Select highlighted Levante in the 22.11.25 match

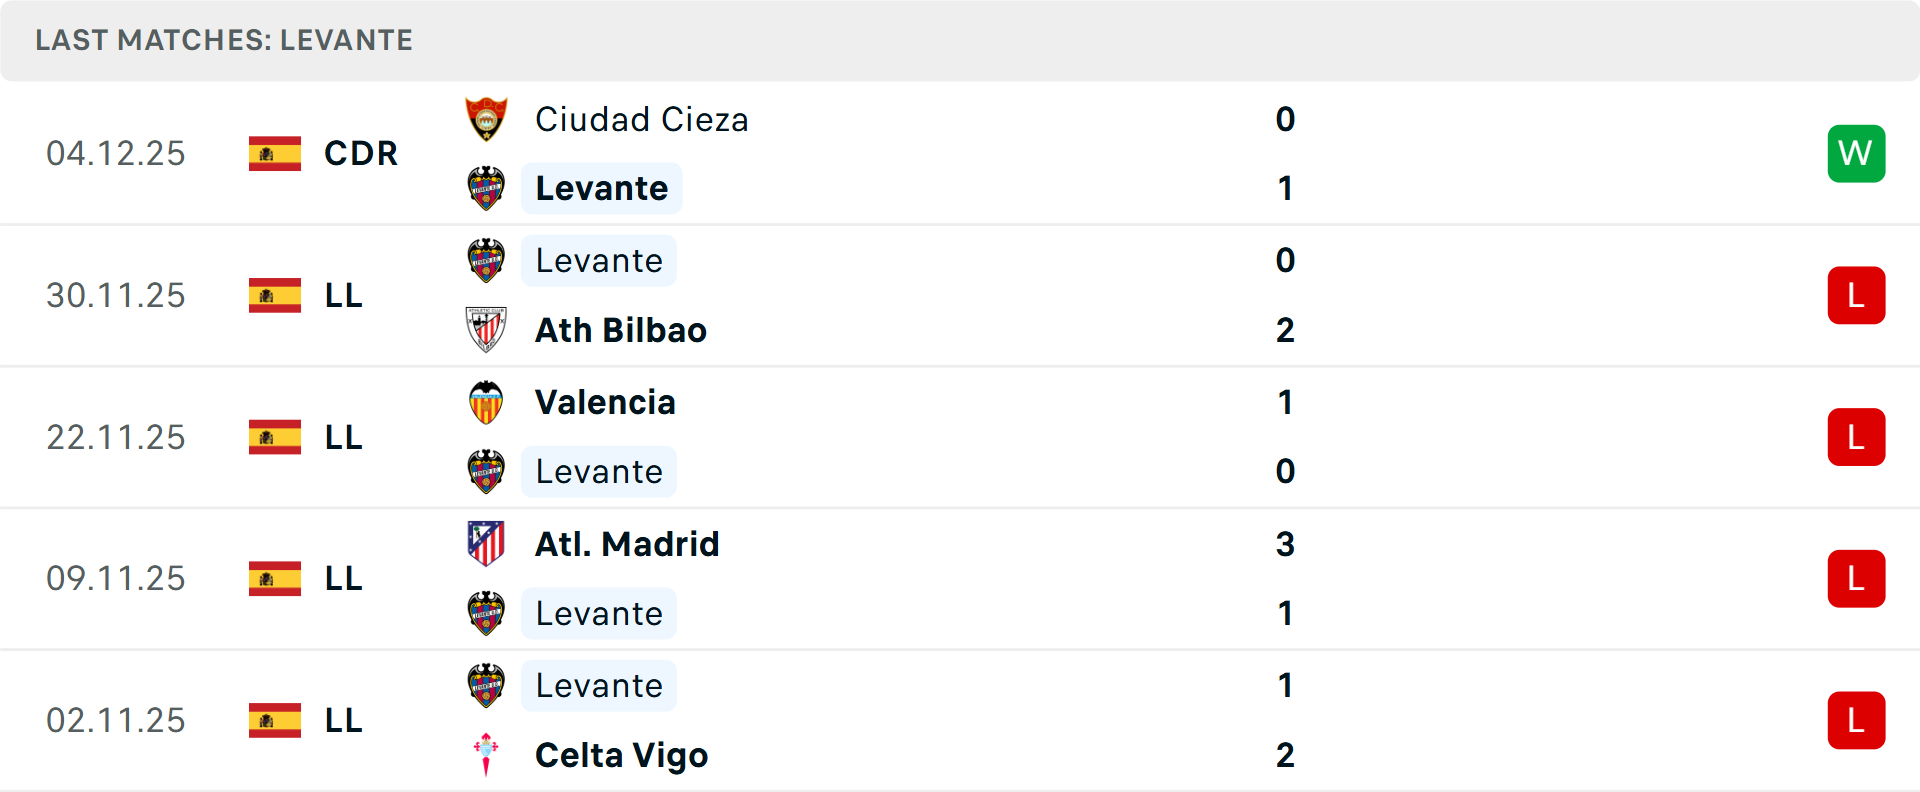pos(599,472)
